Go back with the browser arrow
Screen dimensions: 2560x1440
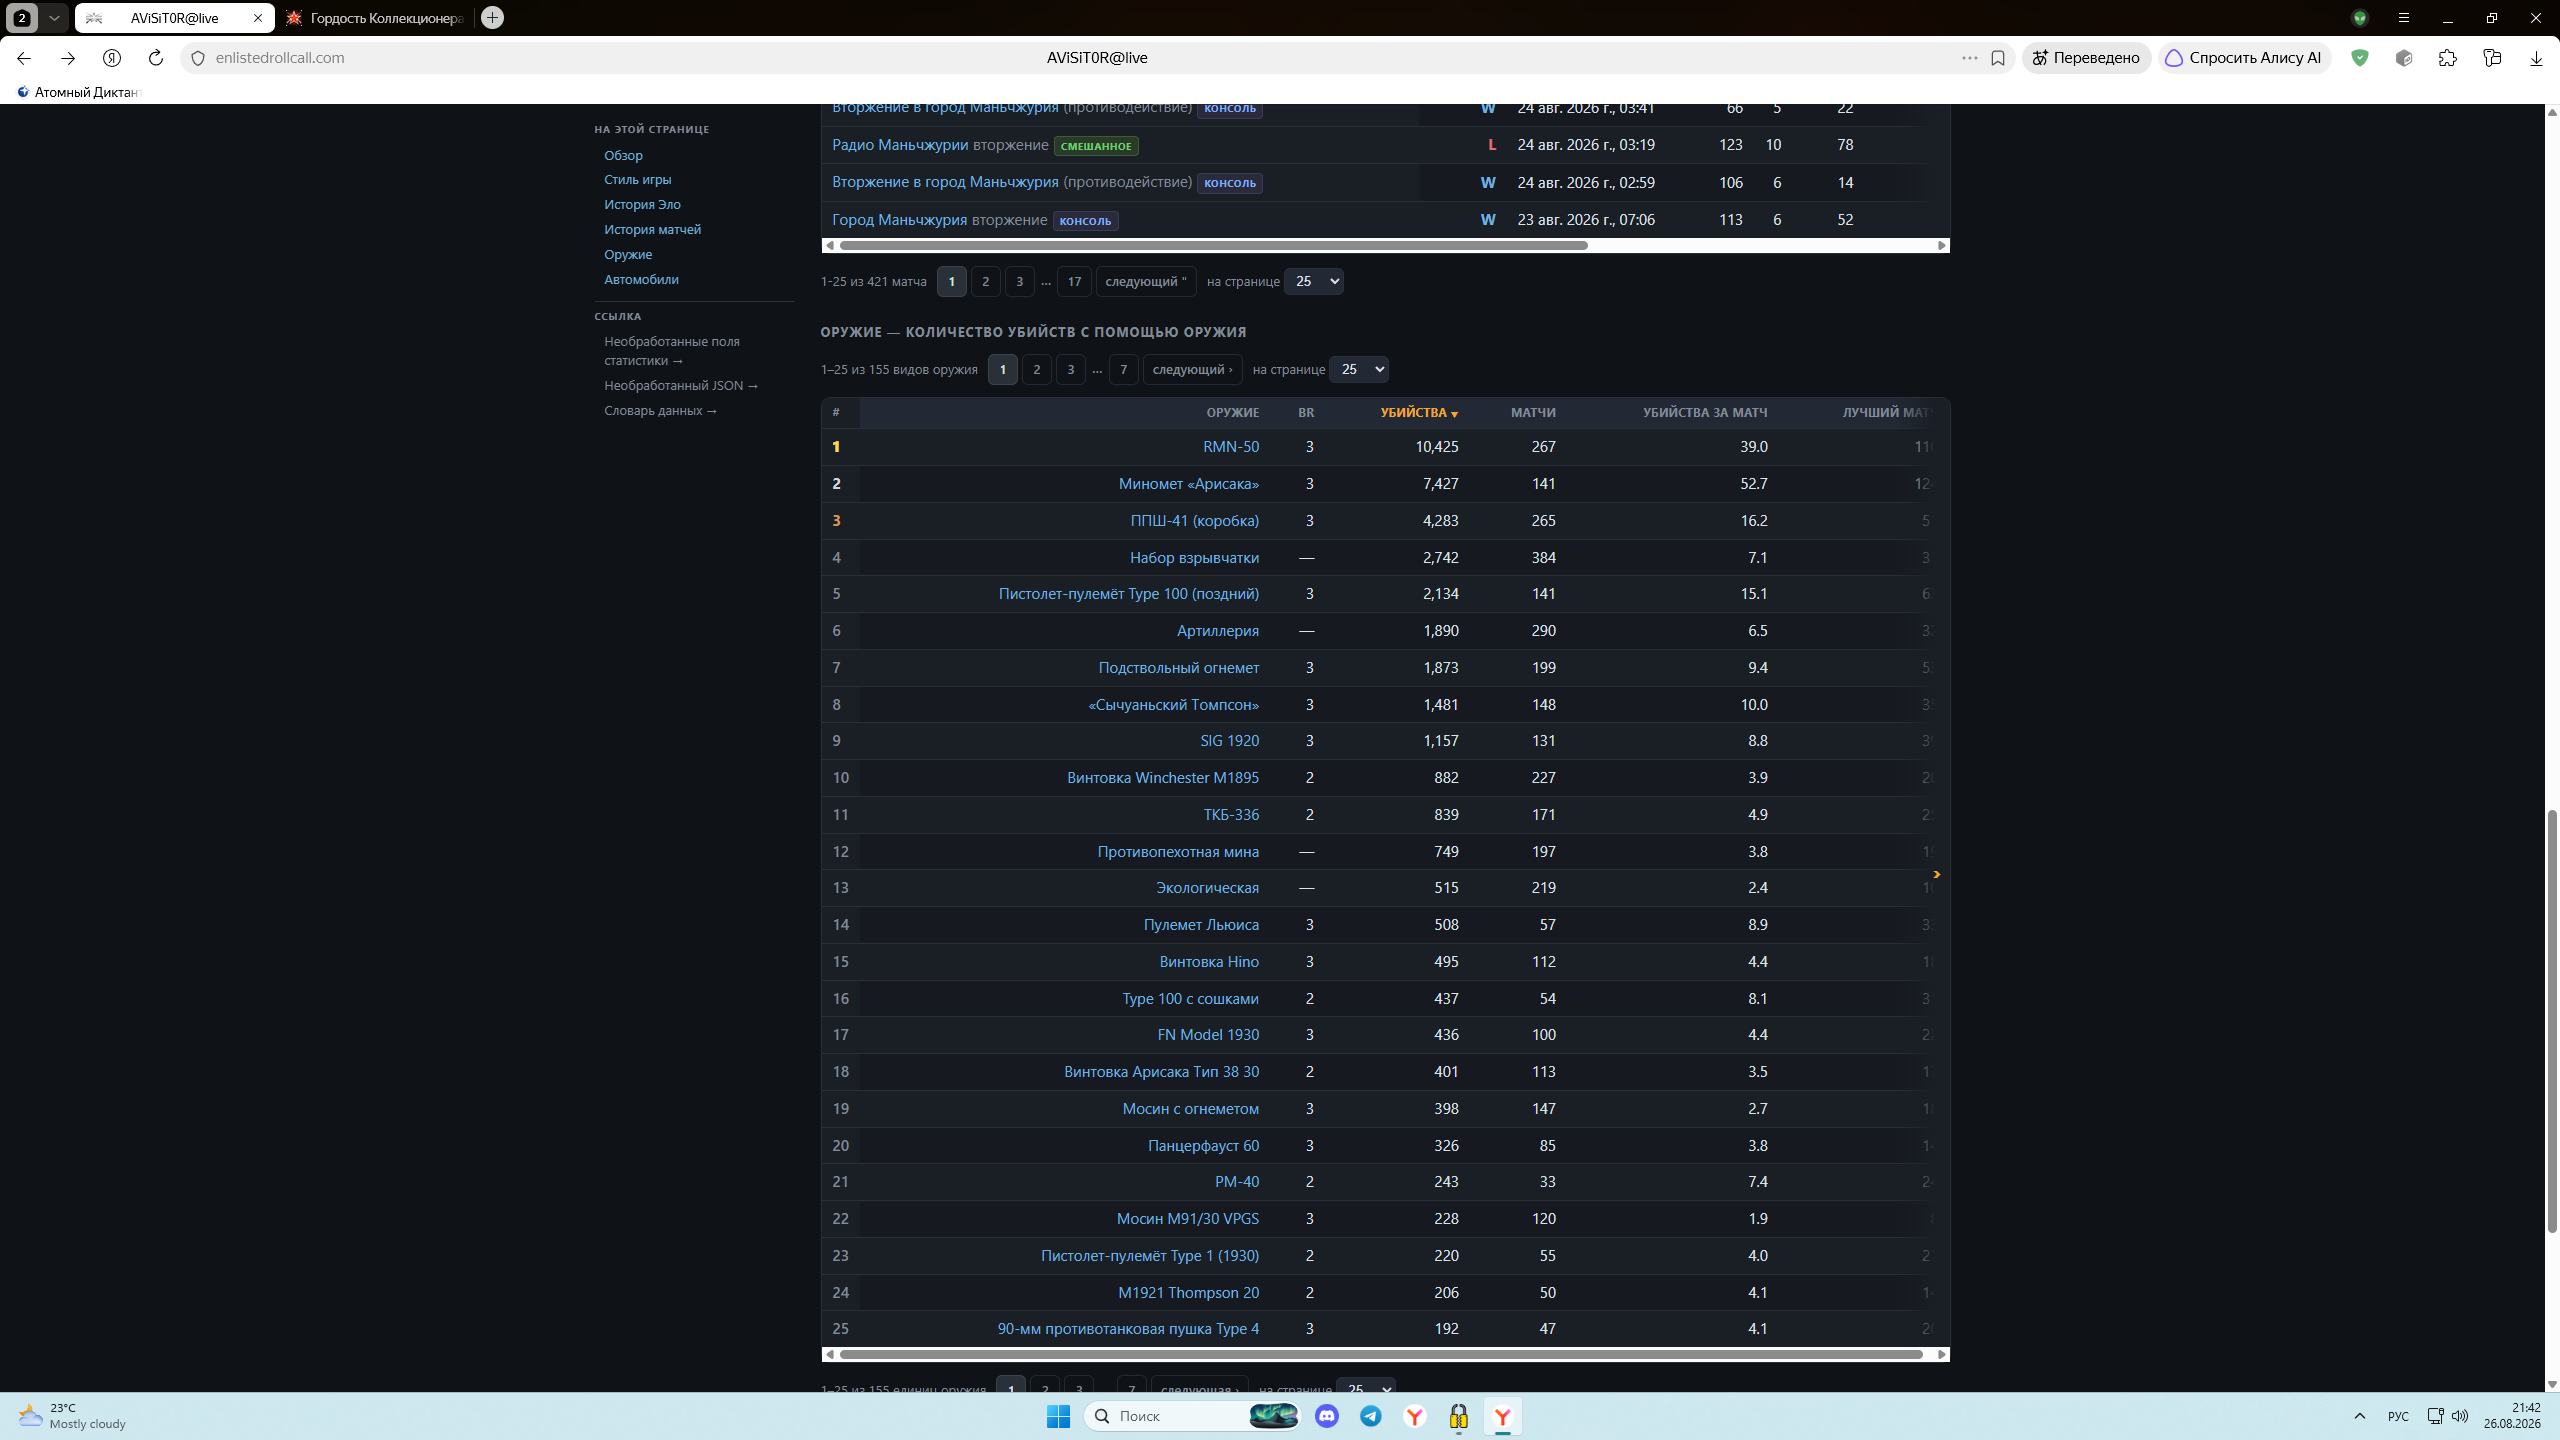point(24,58)
